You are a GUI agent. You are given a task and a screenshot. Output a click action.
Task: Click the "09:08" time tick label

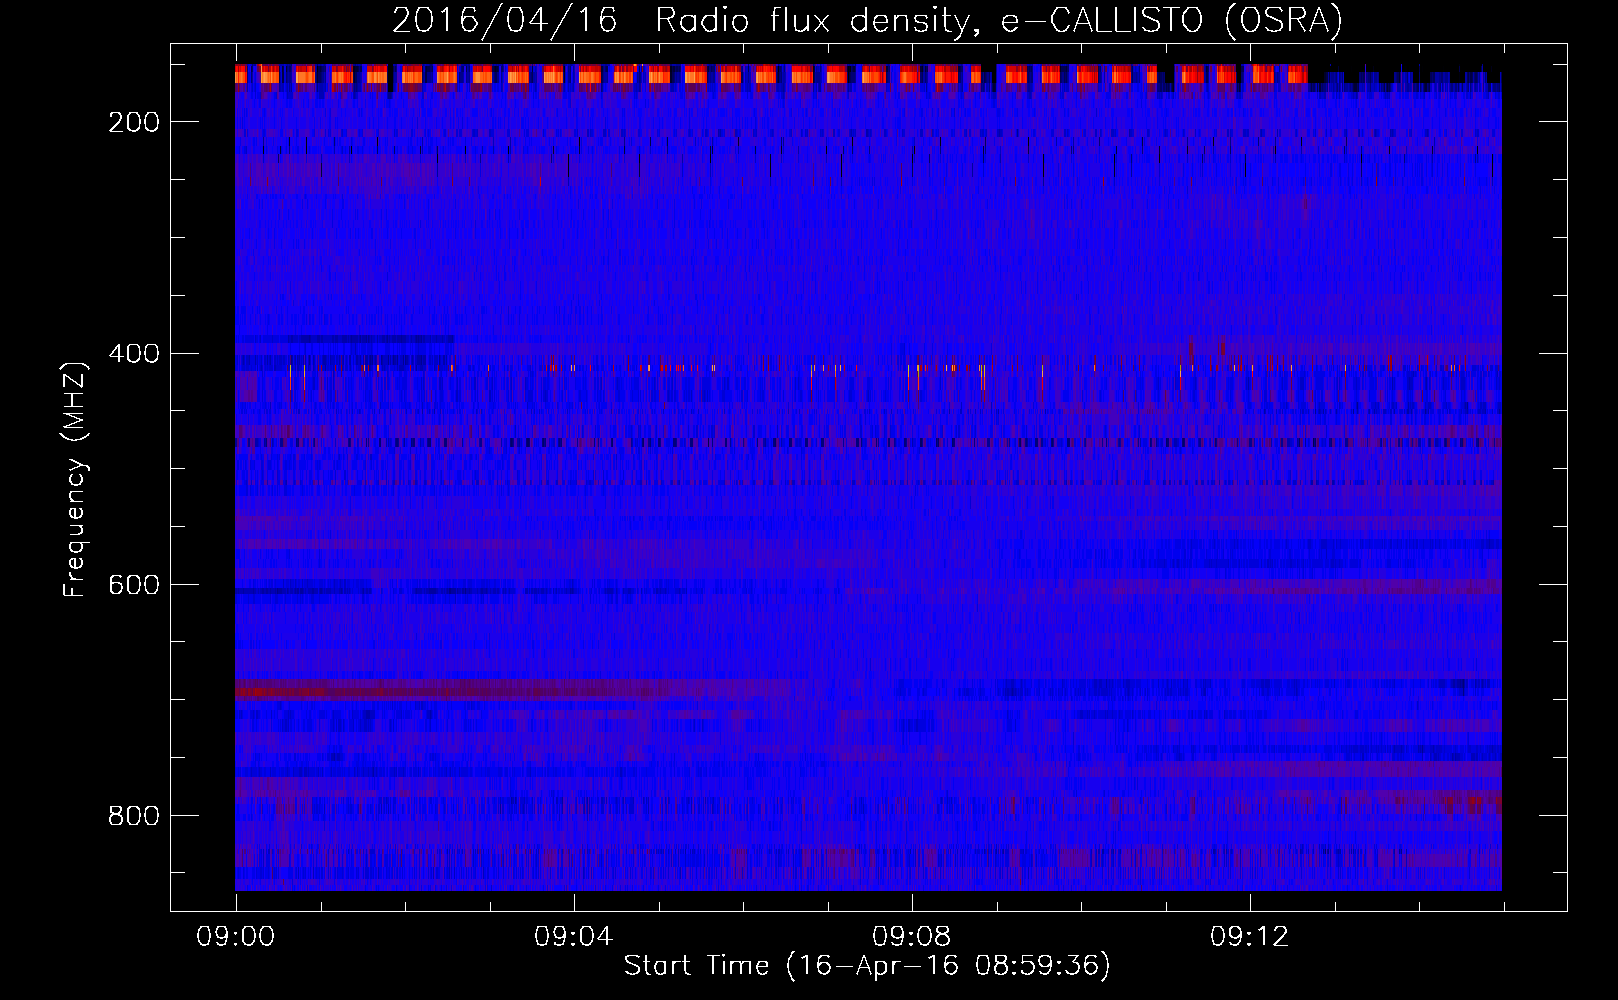point(912,937)
